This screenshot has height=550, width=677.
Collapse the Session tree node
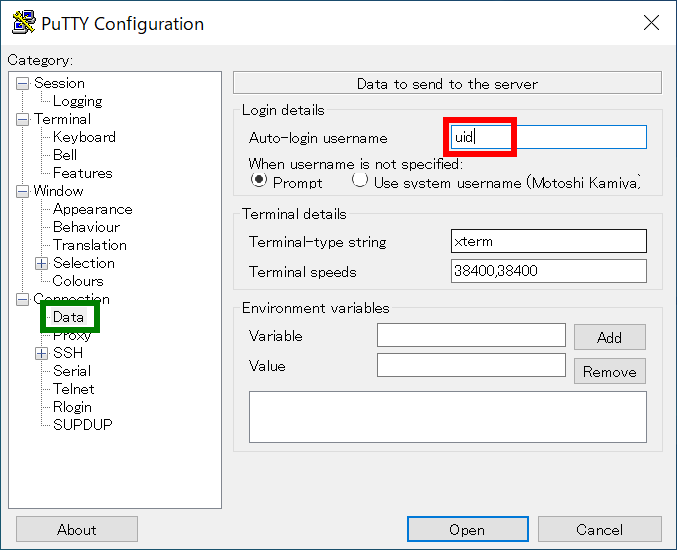click(22, 83)
